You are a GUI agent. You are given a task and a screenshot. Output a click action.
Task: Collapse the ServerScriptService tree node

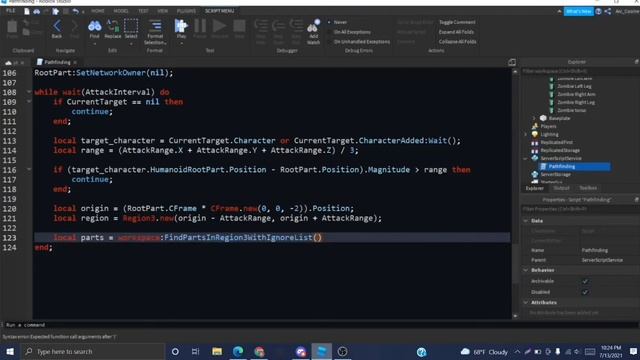[x=526, y=158]
